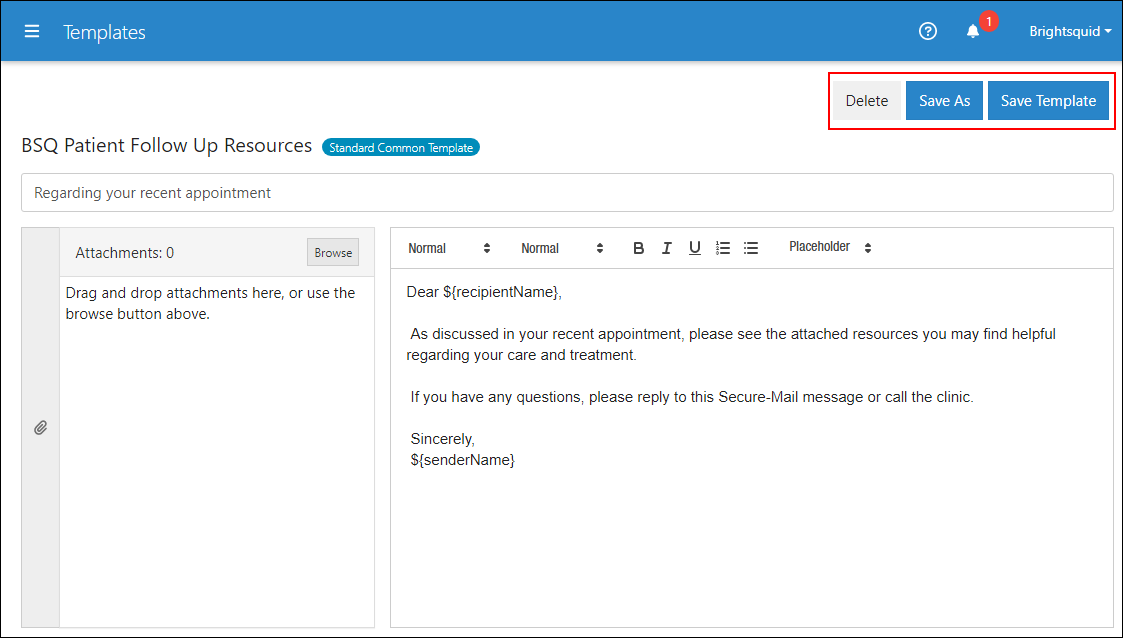The image size is (1123, 638).
Task: Click the Save Template button
Action: click(1048, 101)
